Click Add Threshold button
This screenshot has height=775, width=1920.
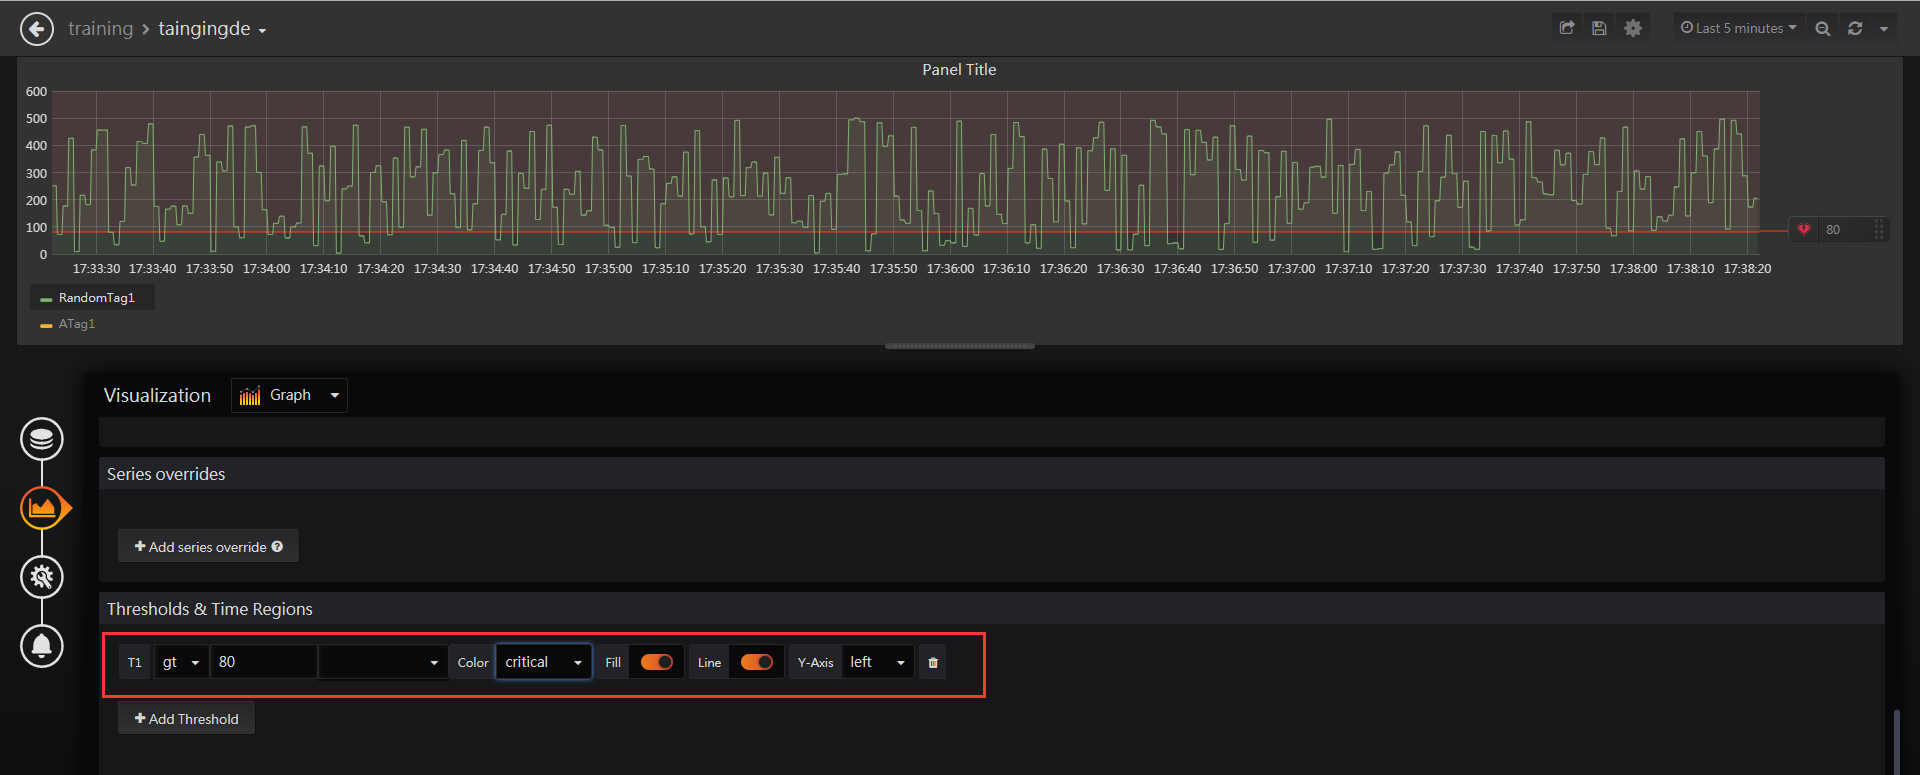pyautogui.click(x=186, y=719)
